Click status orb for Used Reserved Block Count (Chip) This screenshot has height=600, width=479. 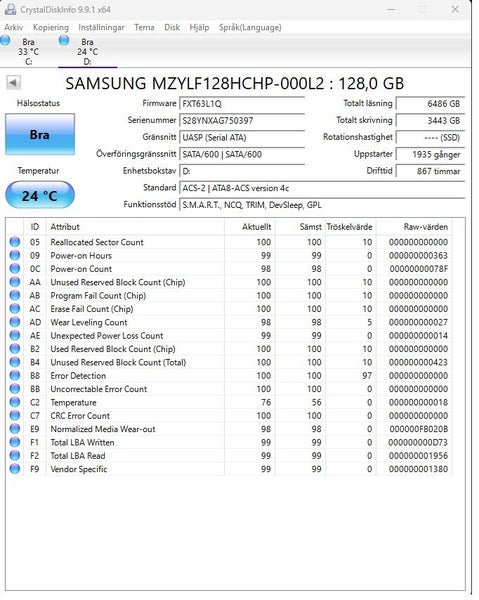pyautogui.click(x=15, y=349)
